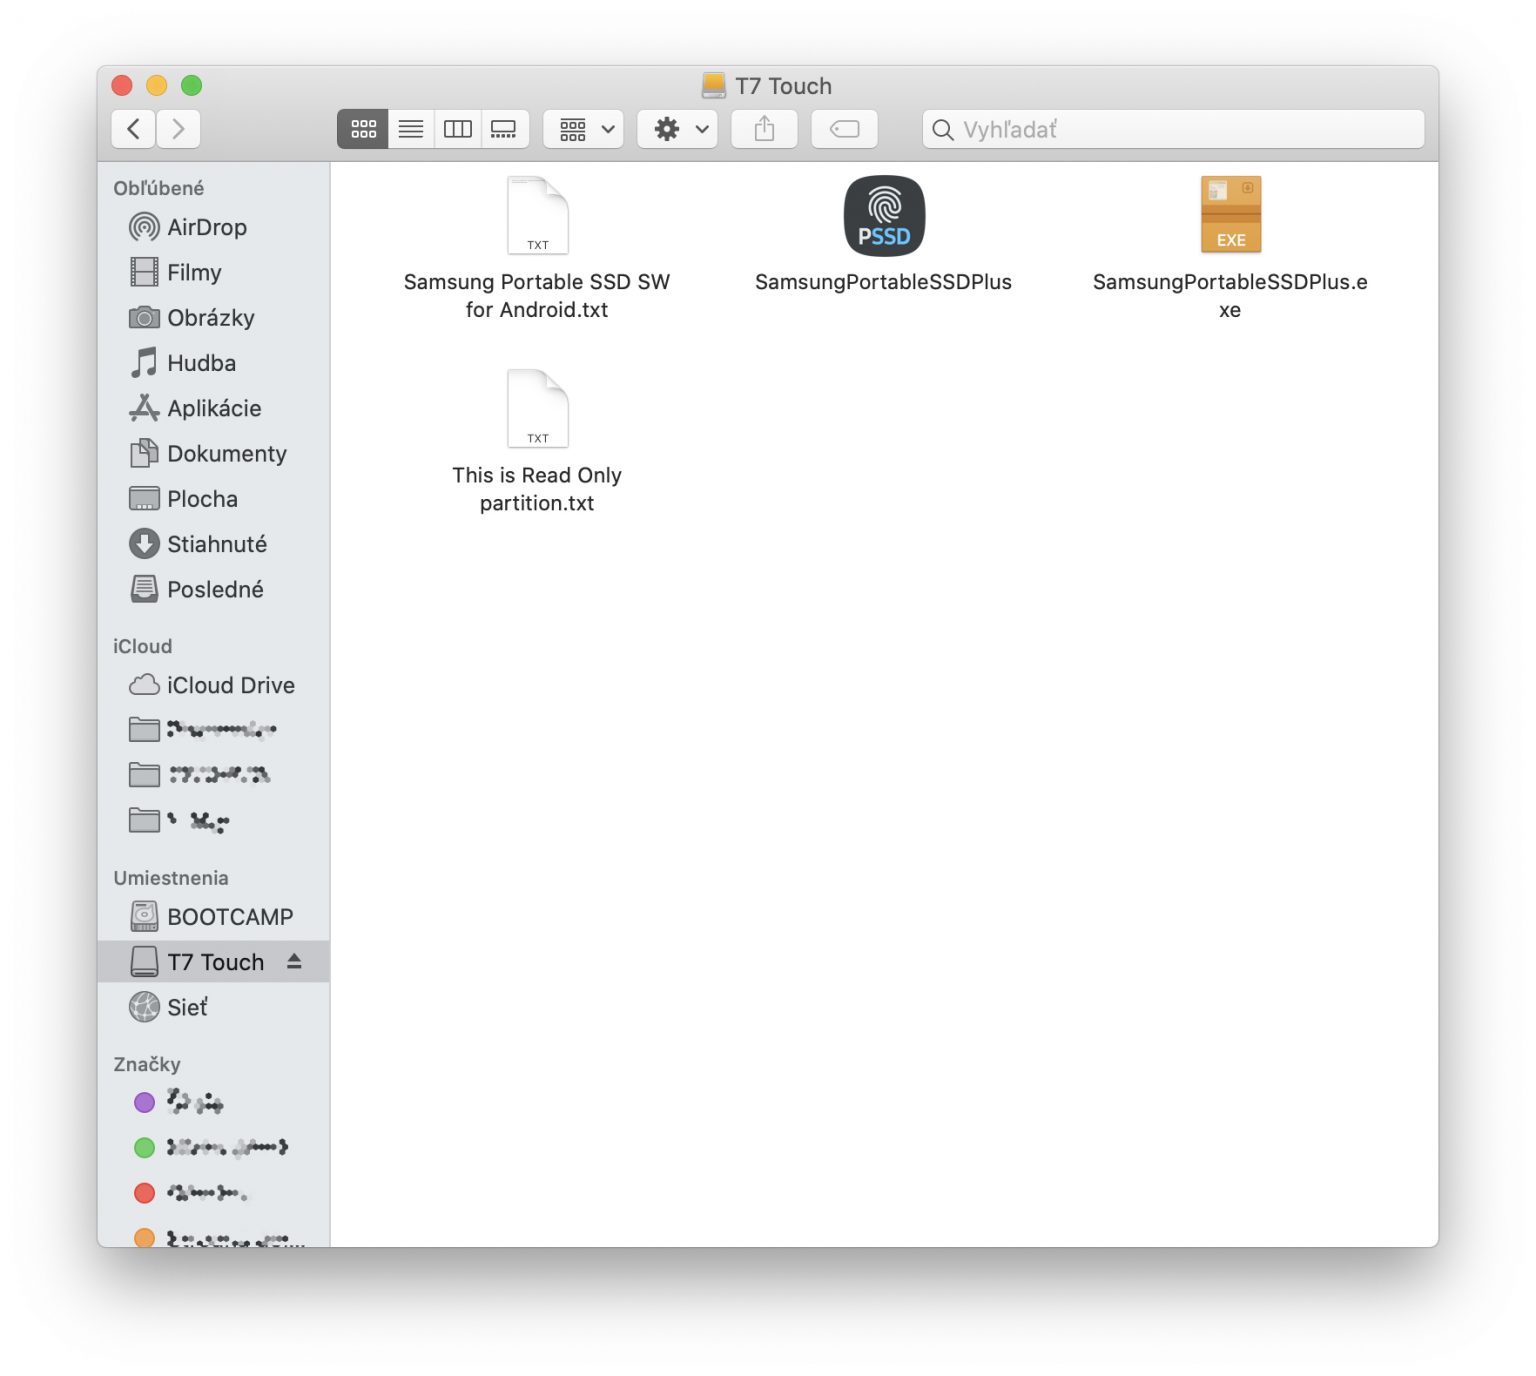Close the Finder window
The height and width of the screenshot is (1376, 1536).
(122, 86)
